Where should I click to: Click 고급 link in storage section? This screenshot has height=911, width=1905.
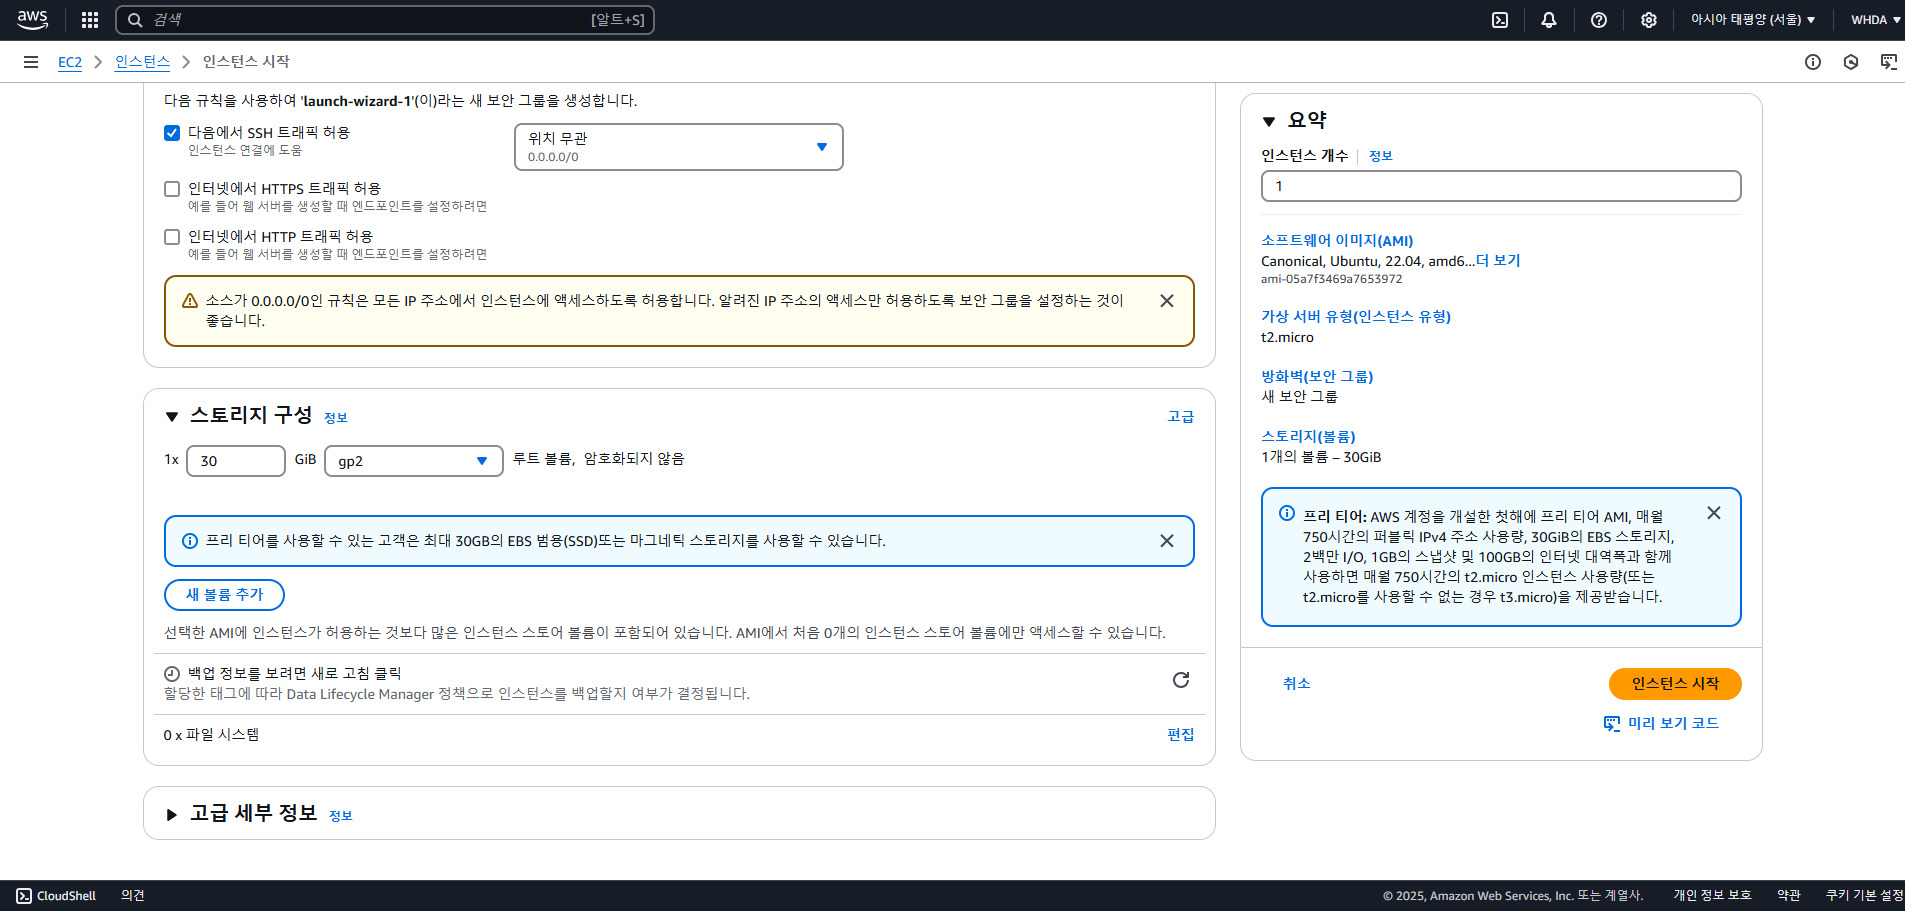click(1181, 417)
